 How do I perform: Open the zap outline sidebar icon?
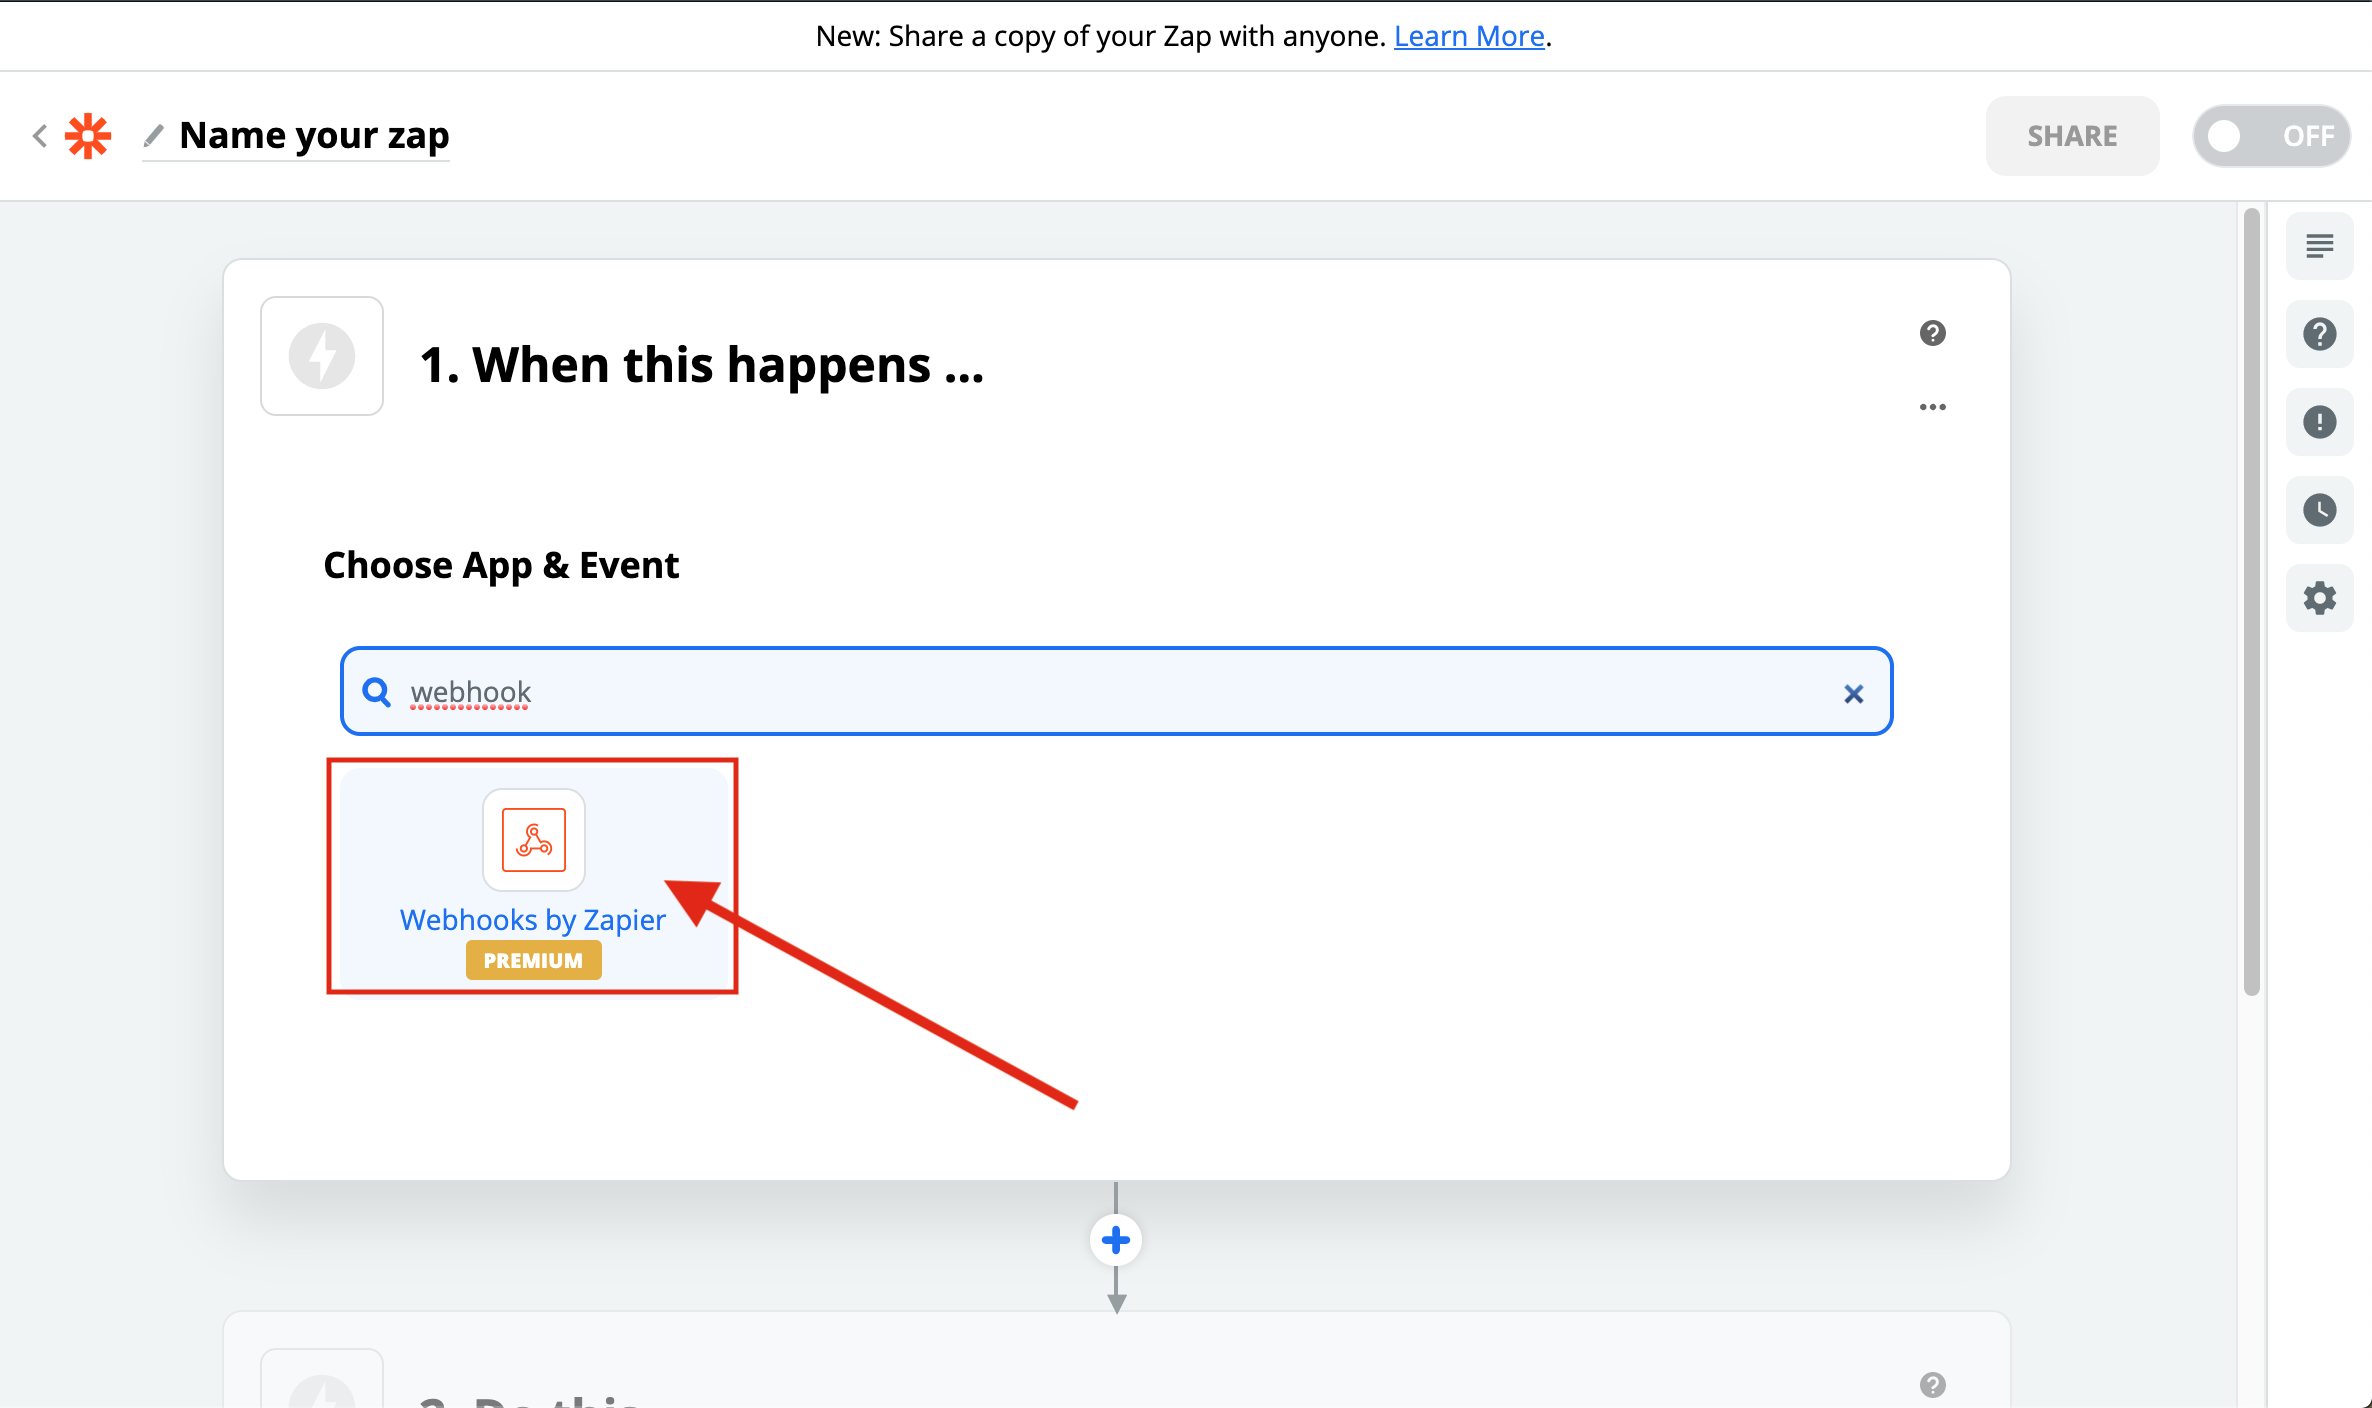[x=2319, y=246]
